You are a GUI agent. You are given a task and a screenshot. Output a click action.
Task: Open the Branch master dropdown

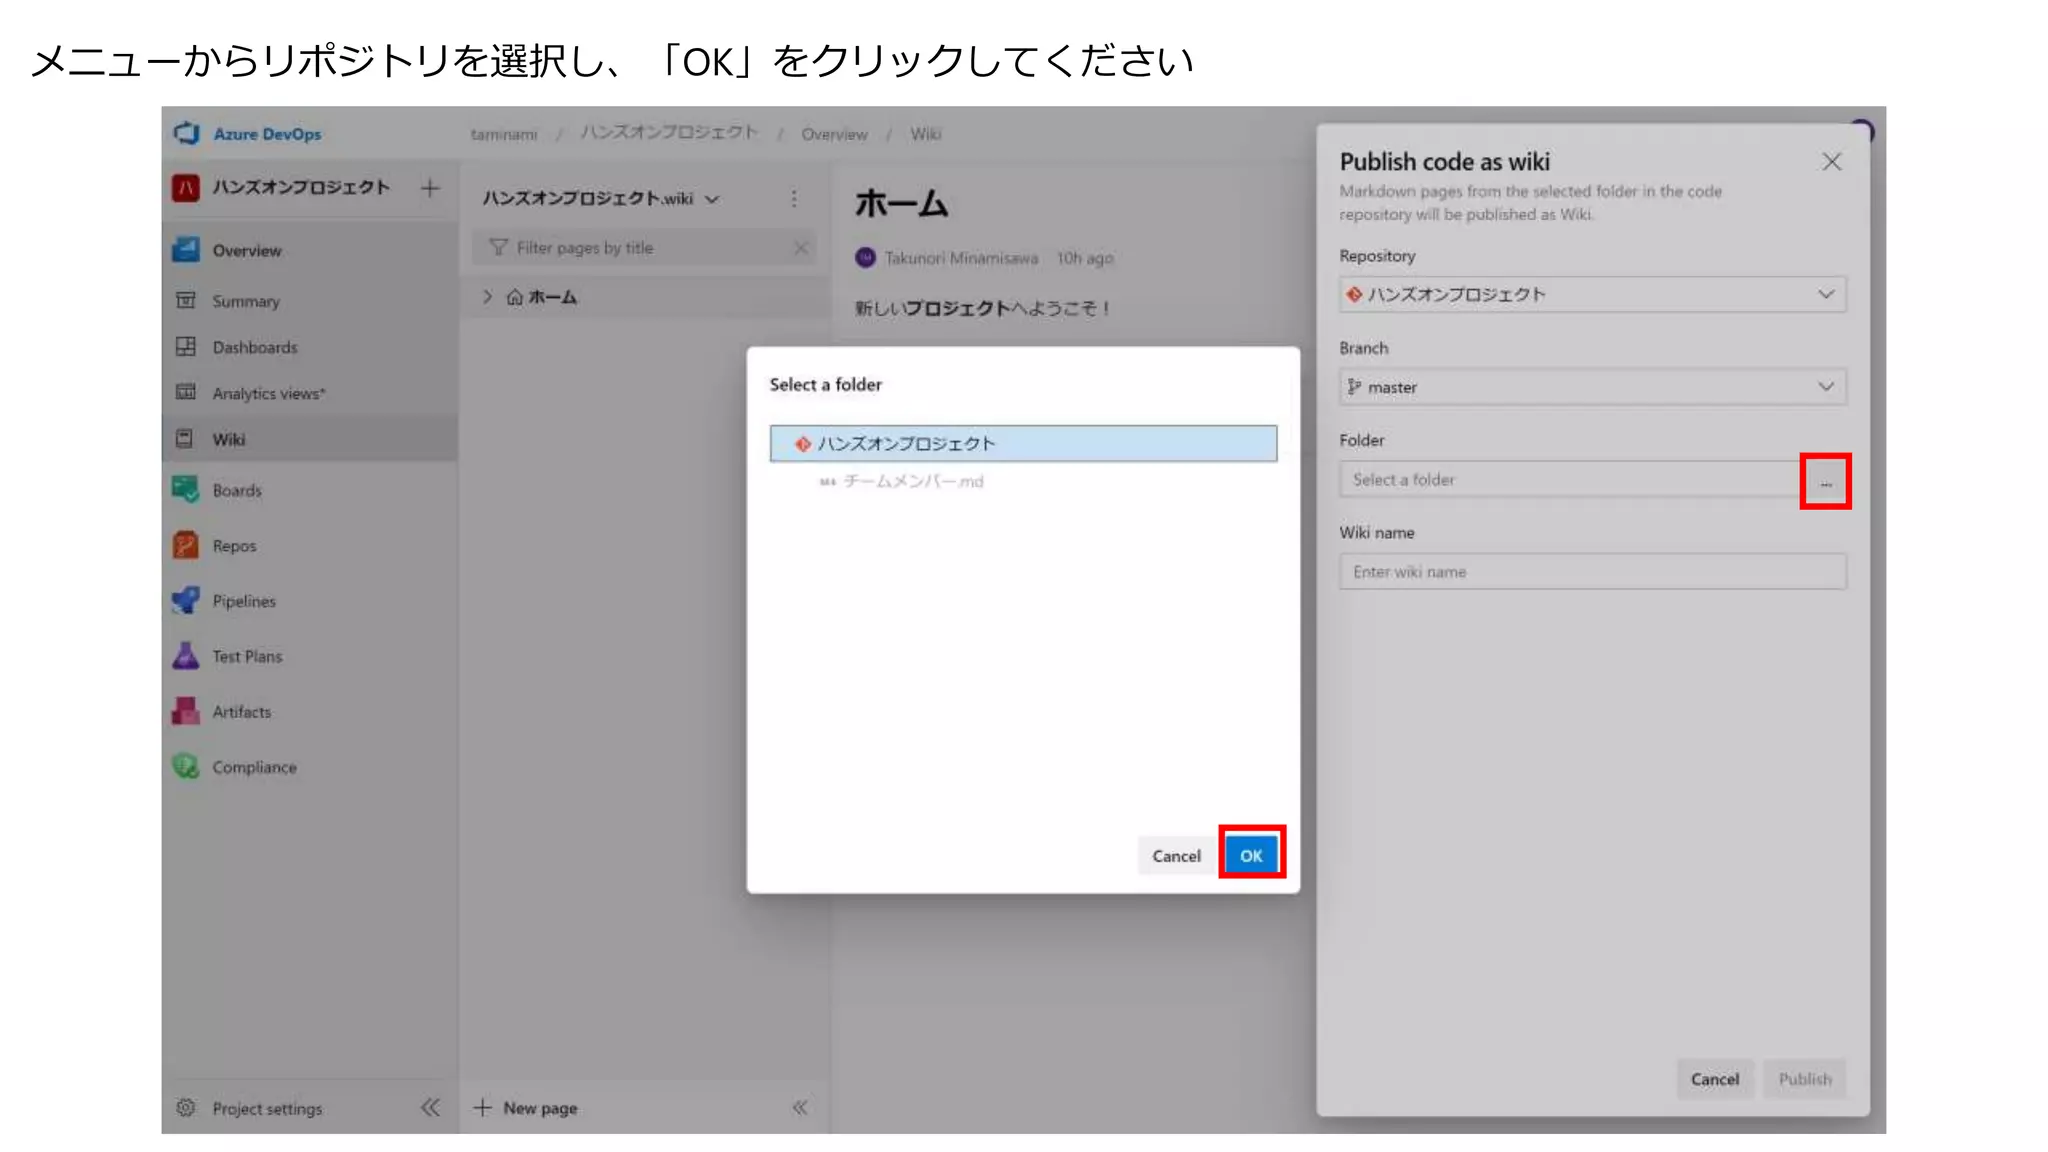point(1592,387)
